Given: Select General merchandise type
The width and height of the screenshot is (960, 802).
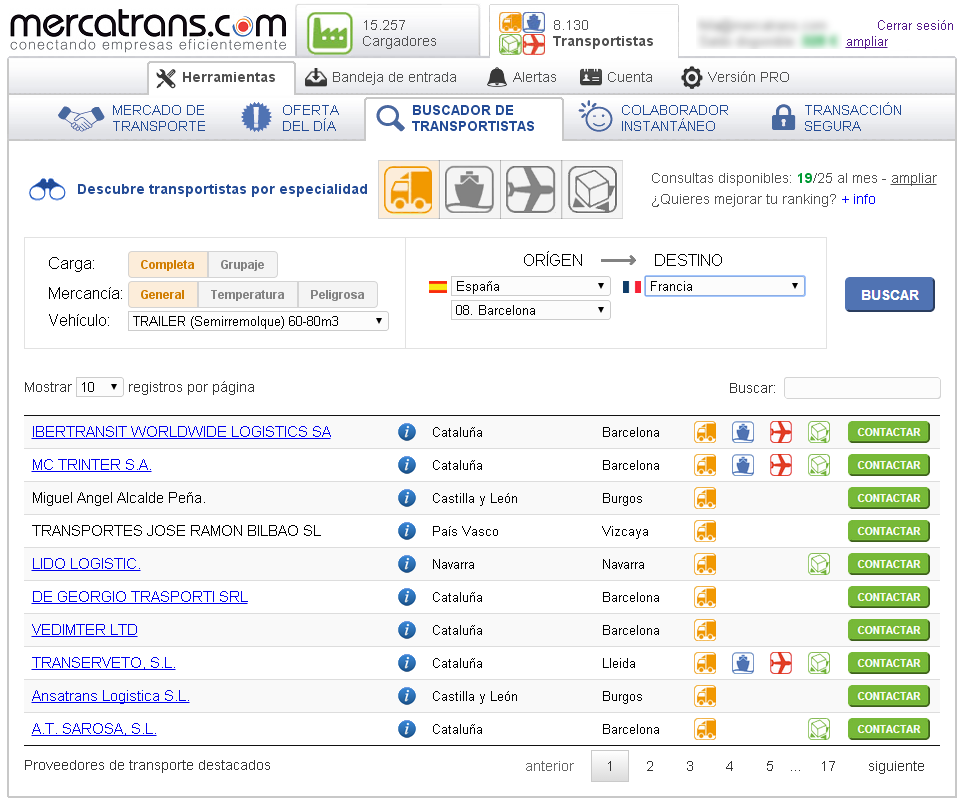Looking at the screenshot, I should pyautogui.click(x=163, y=294).
